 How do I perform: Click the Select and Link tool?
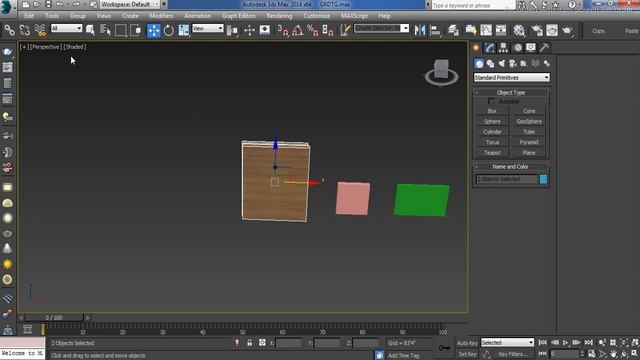pyautogui.click(x=9, y=30)
